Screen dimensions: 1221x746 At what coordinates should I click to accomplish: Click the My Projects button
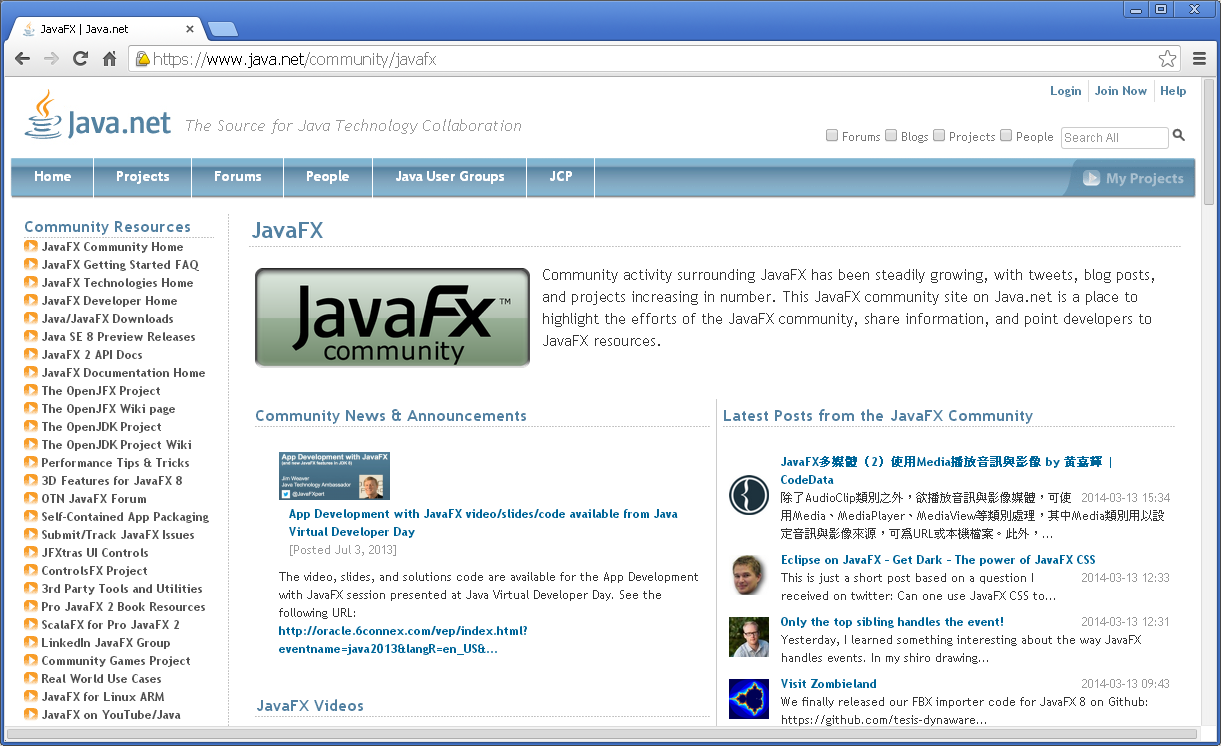tap(1133, 178)
